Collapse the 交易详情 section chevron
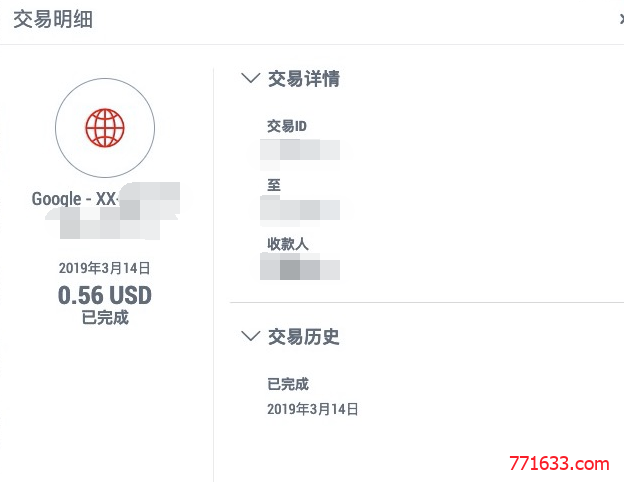624x482 pixels. click(x=251, y=78)
